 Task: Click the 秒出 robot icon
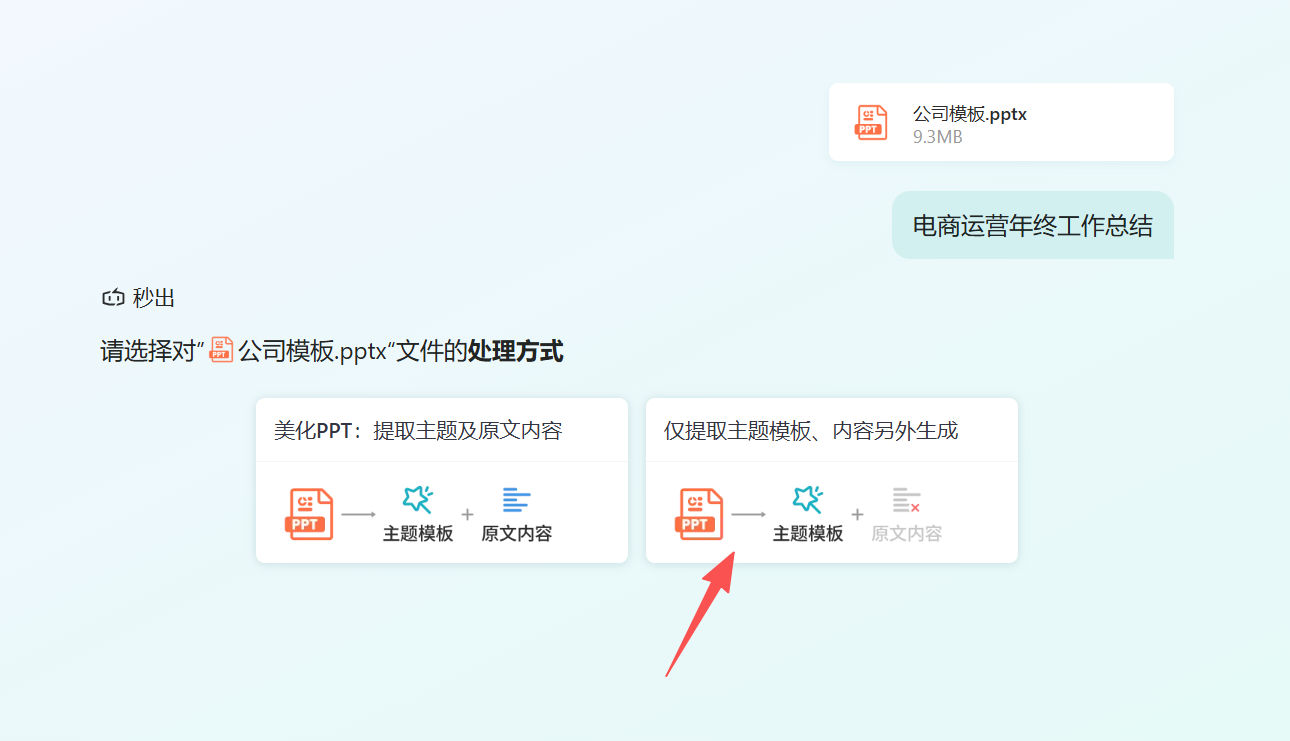coord(112,298)
